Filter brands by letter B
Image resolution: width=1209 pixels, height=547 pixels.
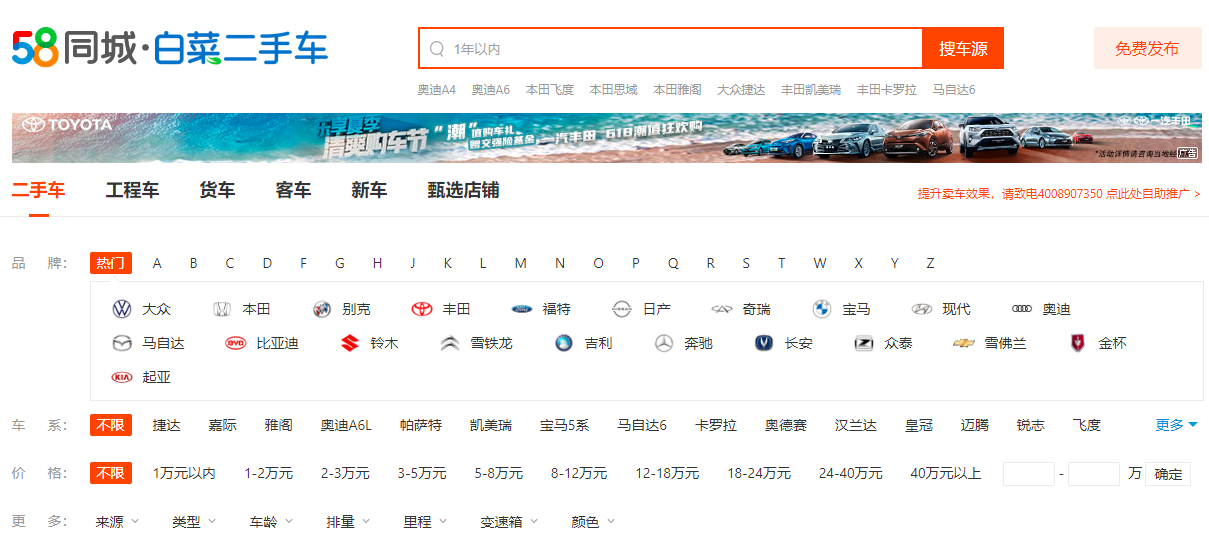193,263
